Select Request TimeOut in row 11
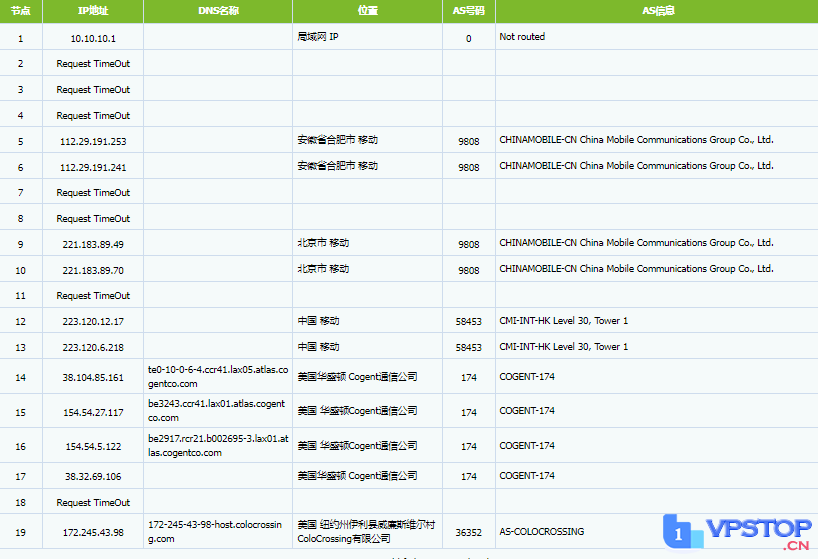This screenshot has width=818, height=559. [93, 296]
